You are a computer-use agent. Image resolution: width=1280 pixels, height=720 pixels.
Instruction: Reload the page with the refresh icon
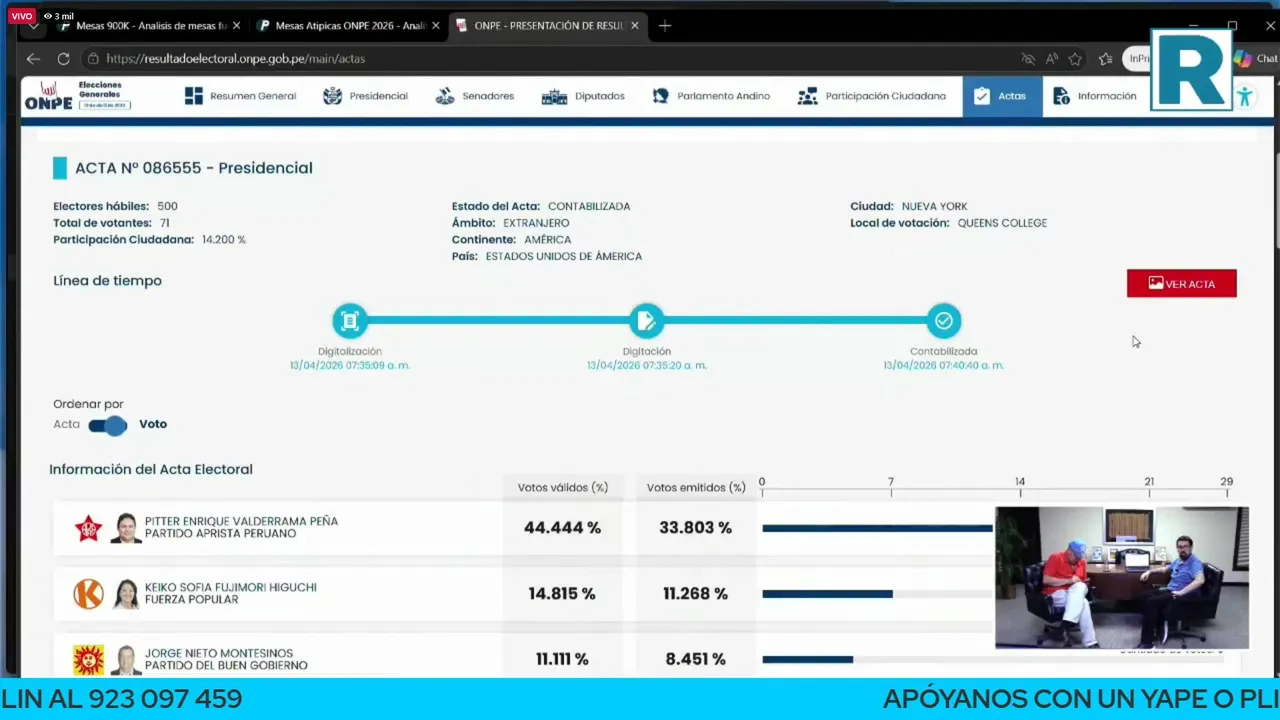tap(63, 59)
